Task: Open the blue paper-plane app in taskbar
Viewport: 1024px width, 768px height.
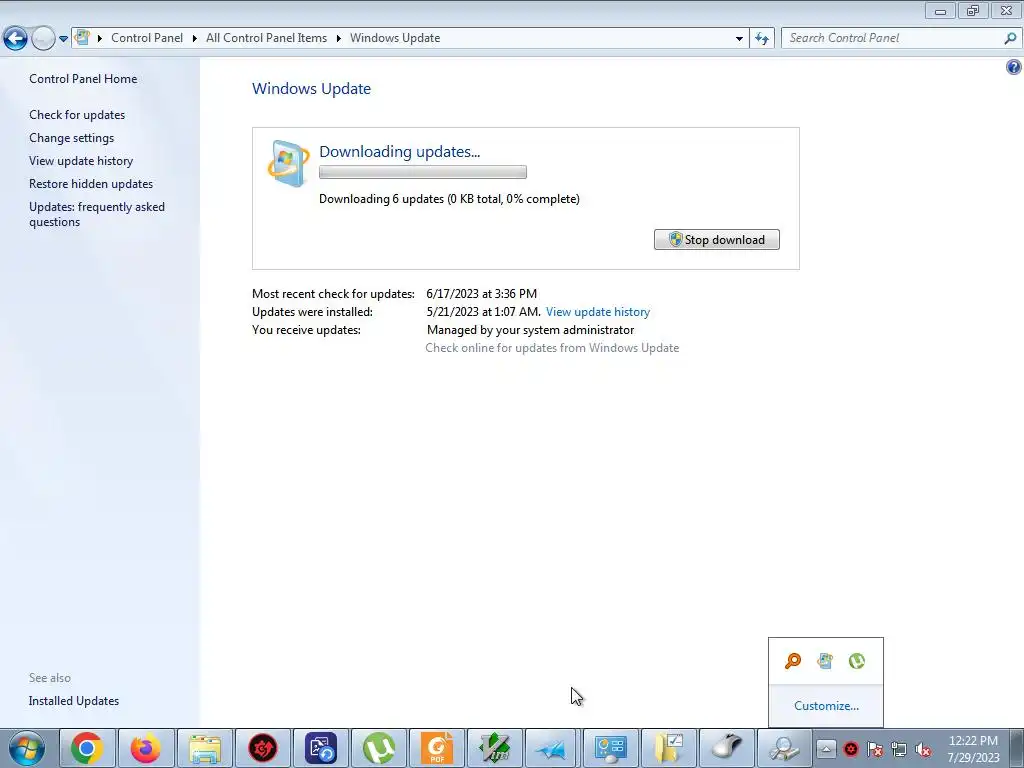Action: [x=552, y=748]
